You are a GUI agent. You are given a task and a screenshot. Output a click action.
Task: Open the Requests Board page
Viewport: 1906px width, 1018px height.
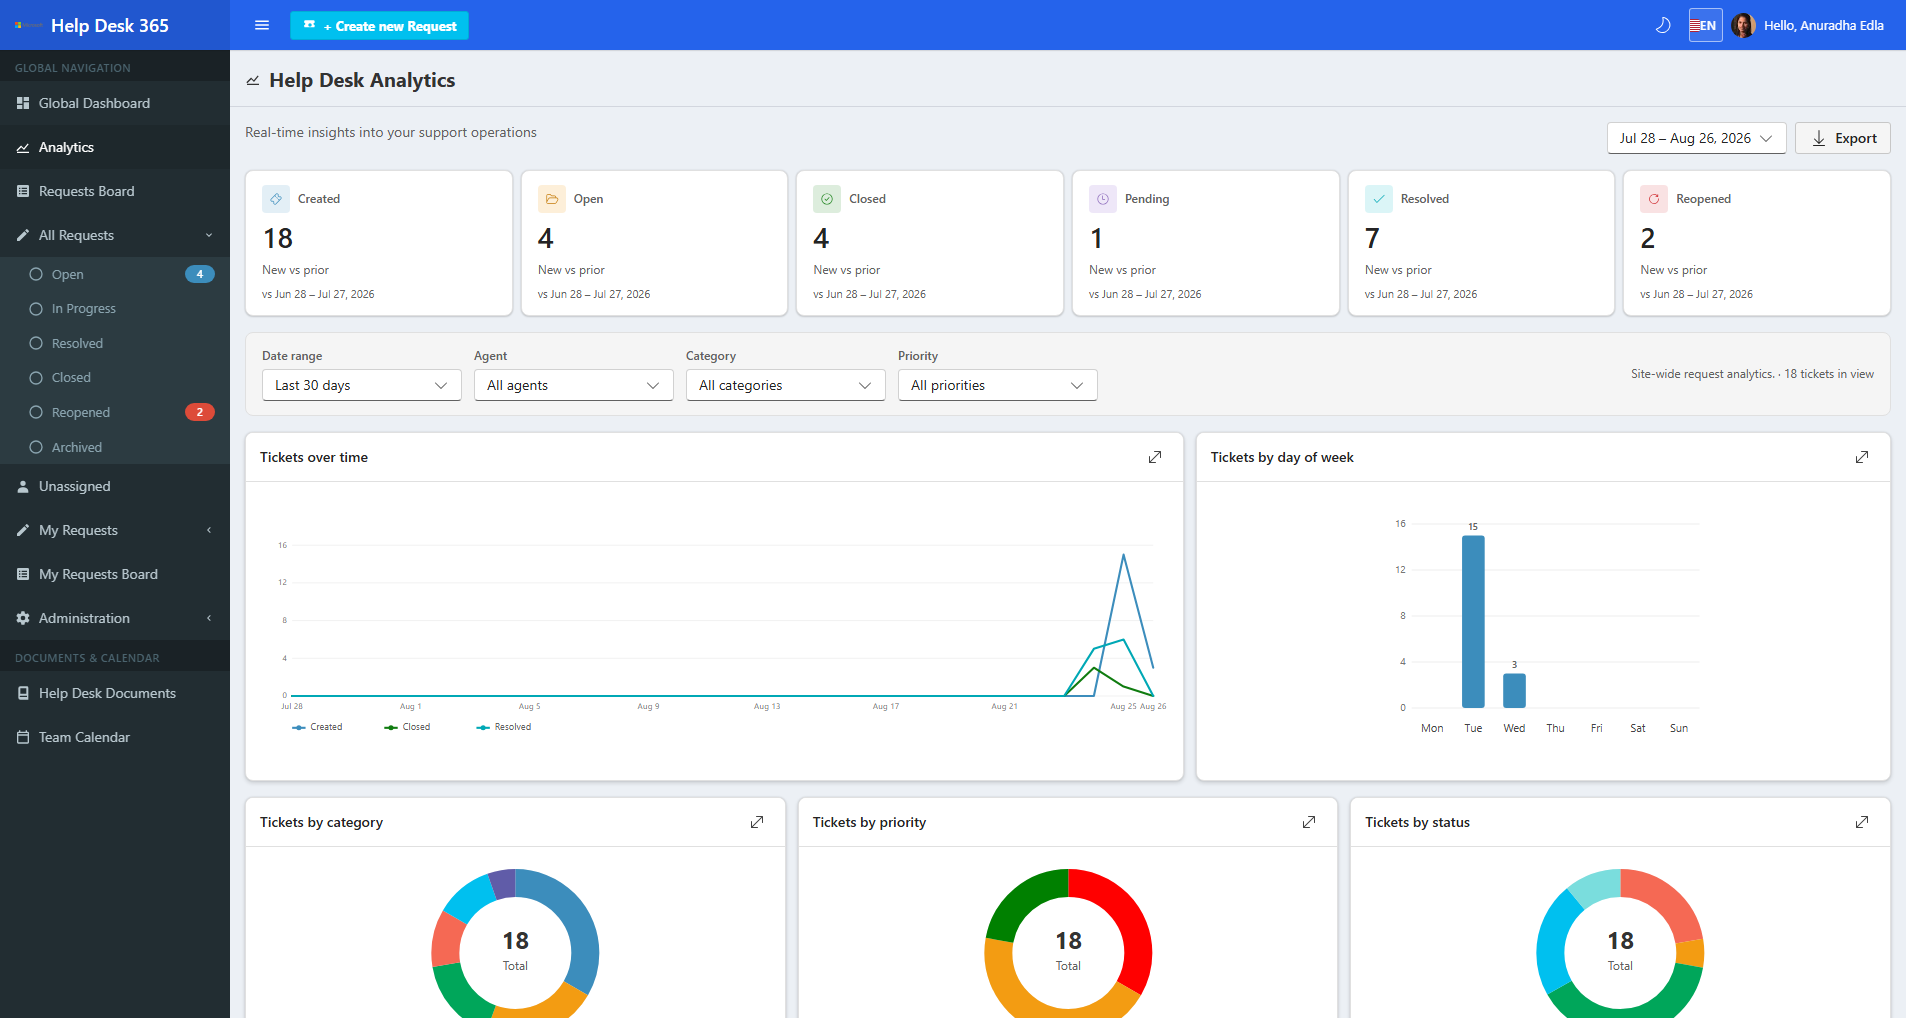pos(115,191)
